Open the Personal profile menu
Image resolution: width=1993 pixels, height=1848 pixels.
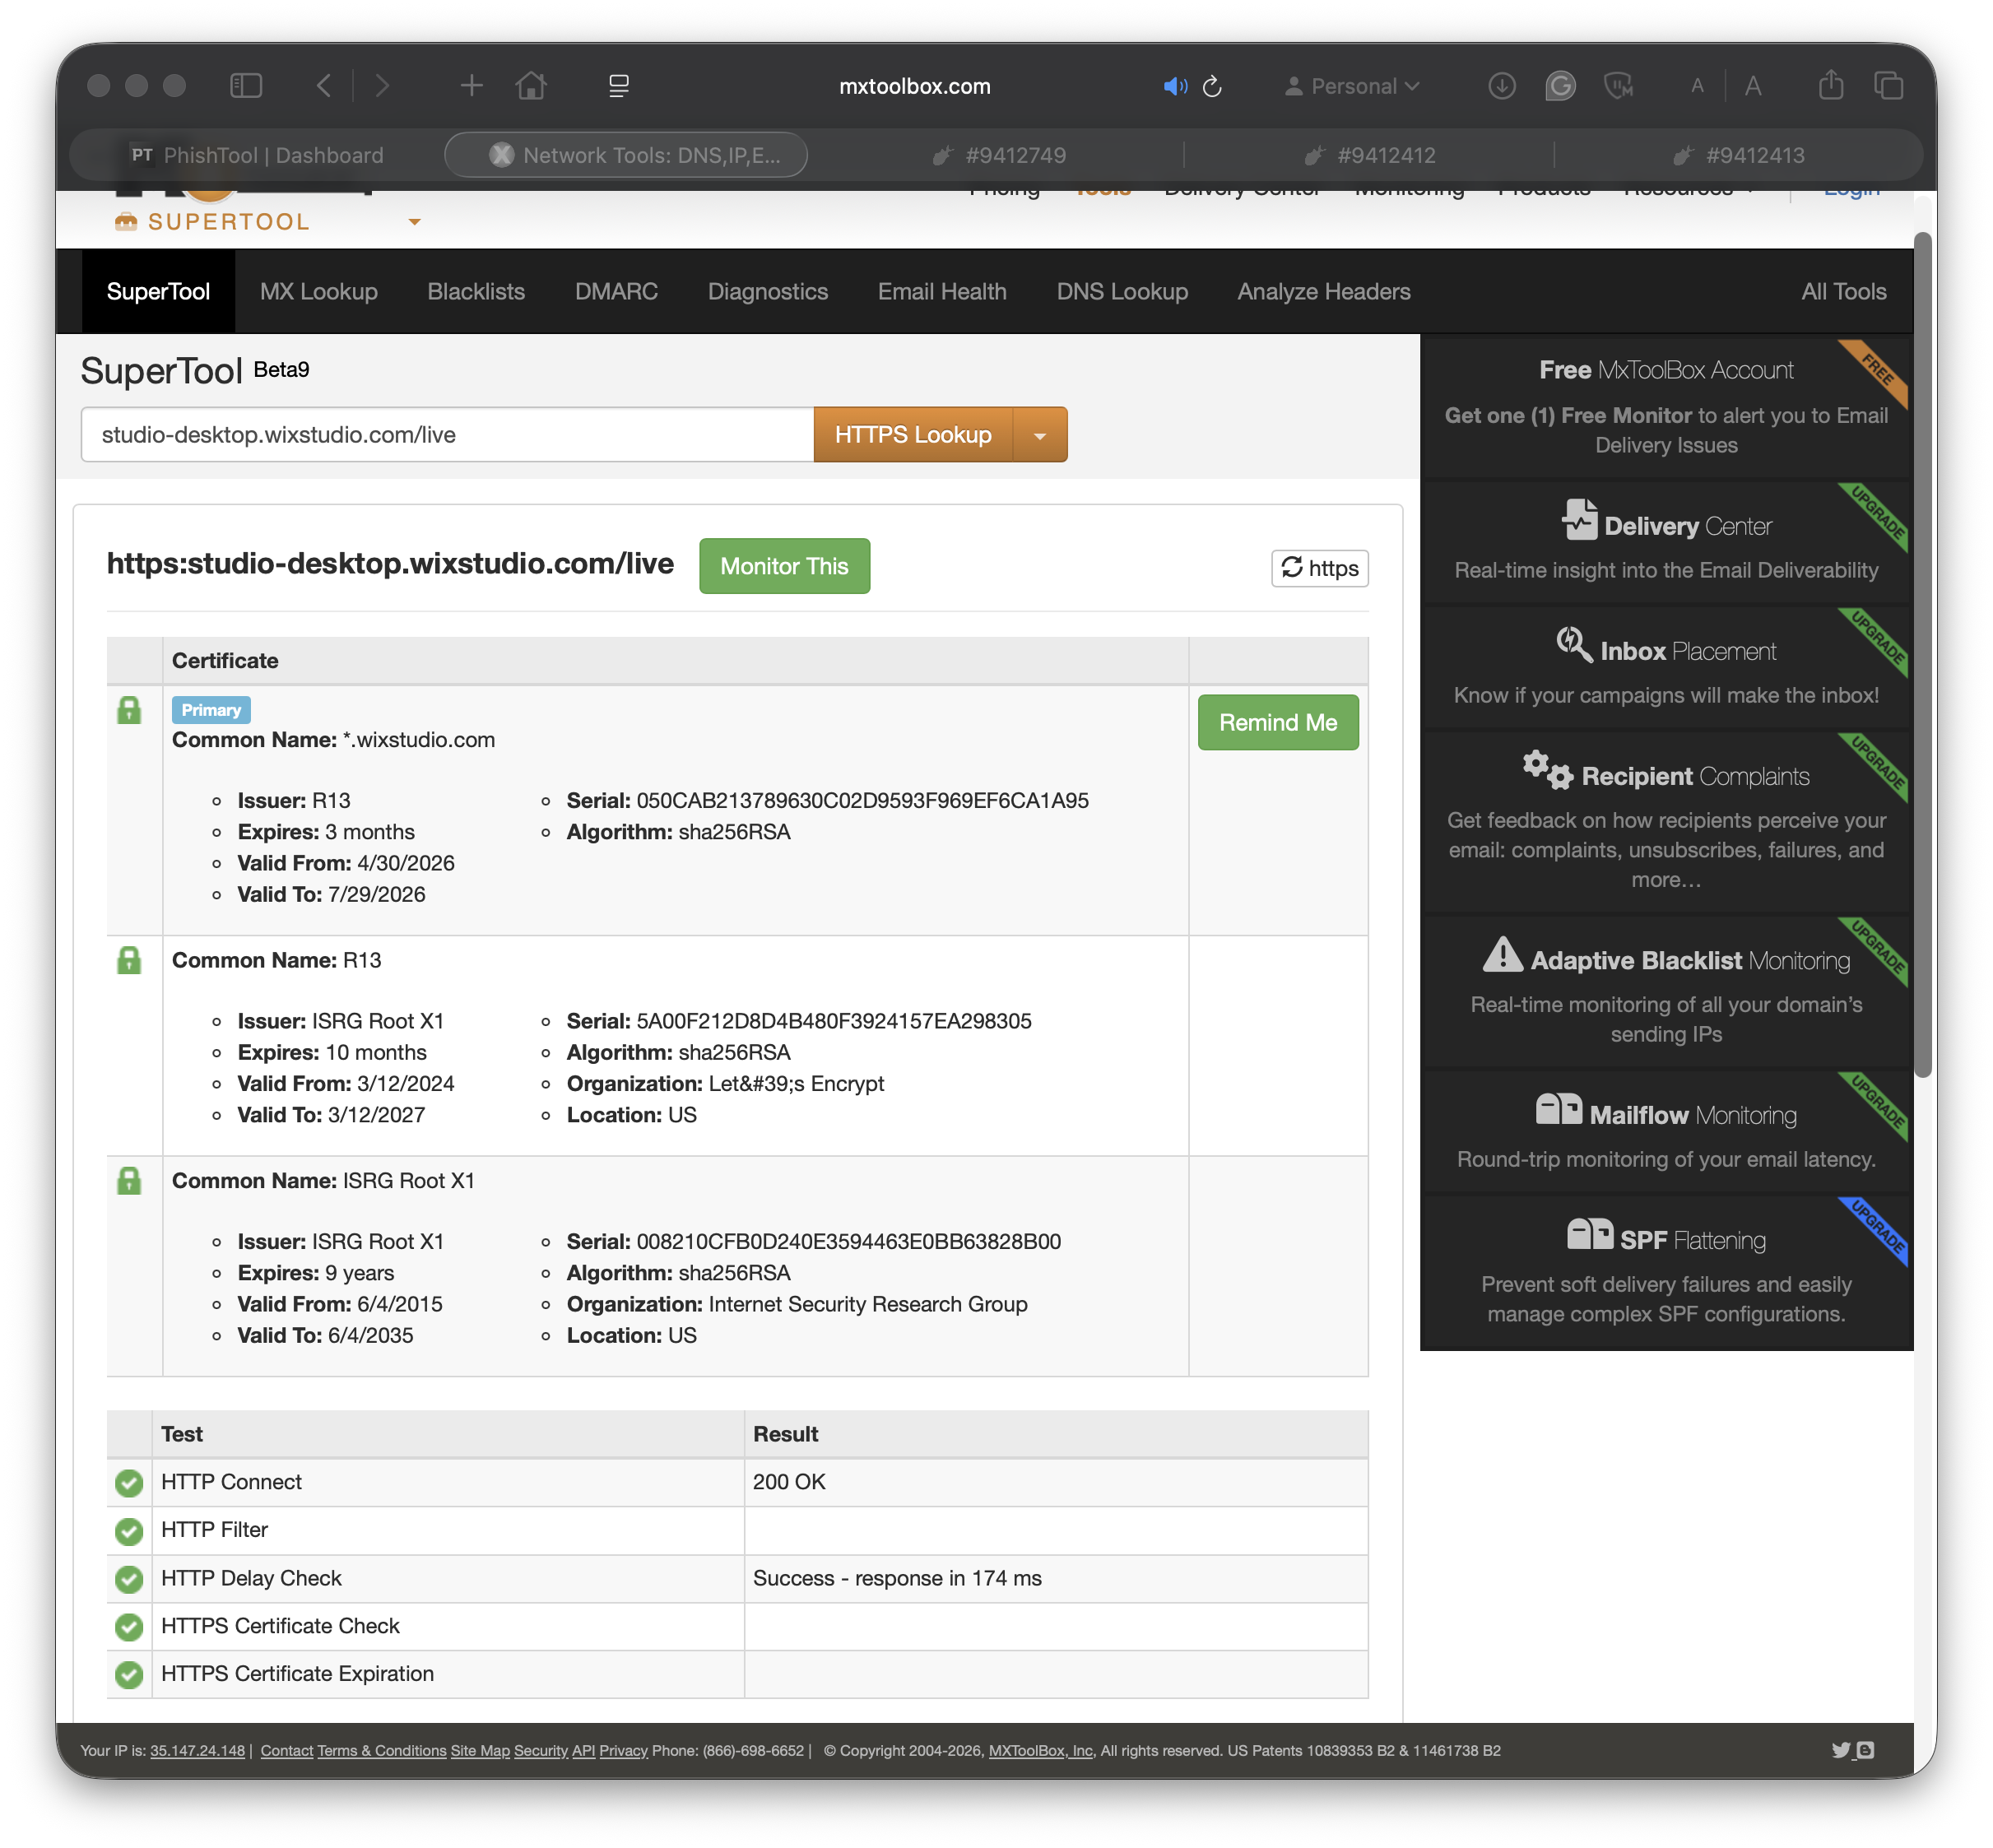(x=1352, y=86)
